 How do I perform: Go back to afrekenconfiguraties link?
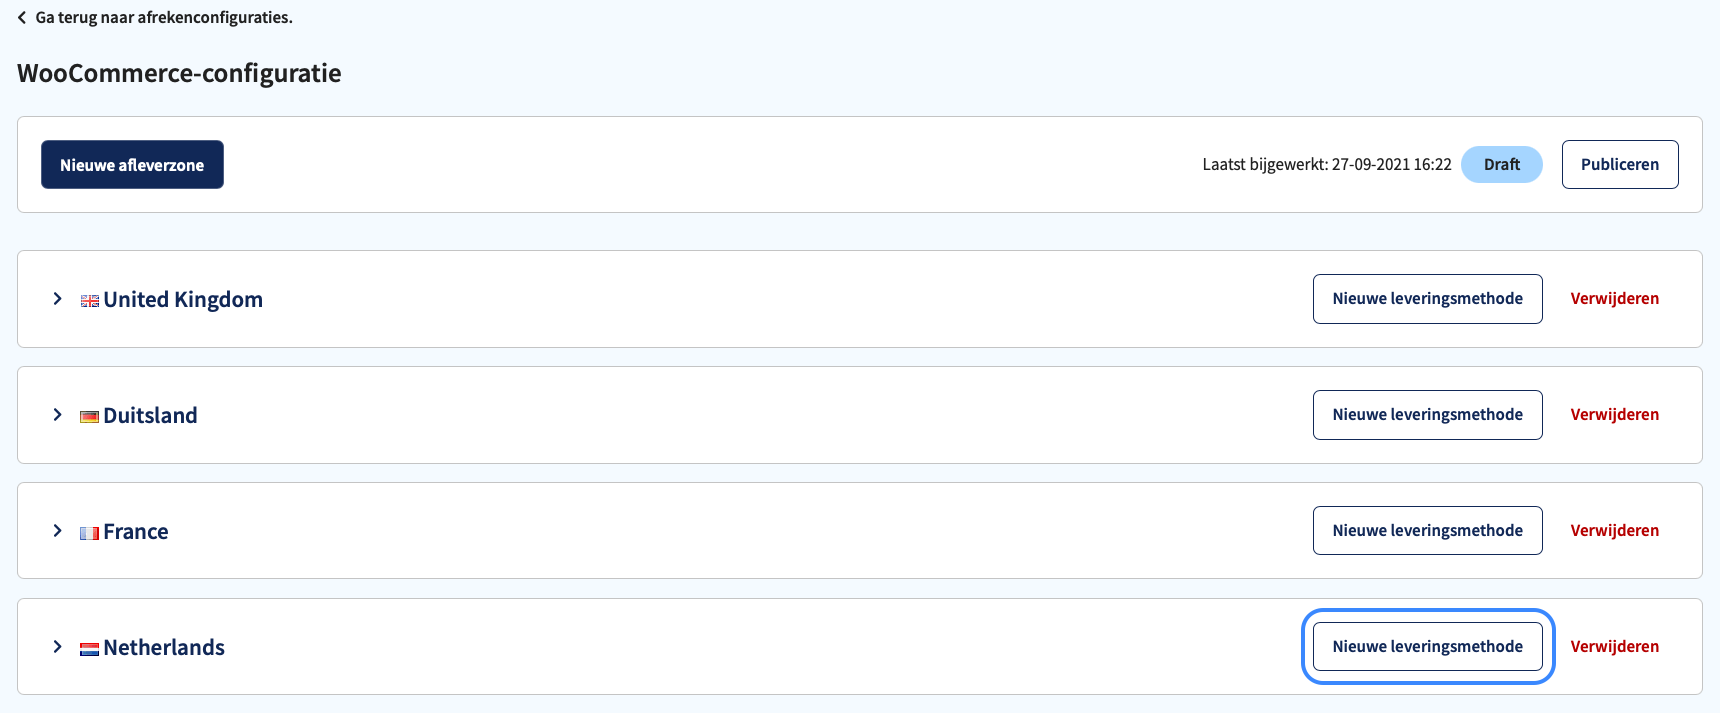(x=164, y=18)
